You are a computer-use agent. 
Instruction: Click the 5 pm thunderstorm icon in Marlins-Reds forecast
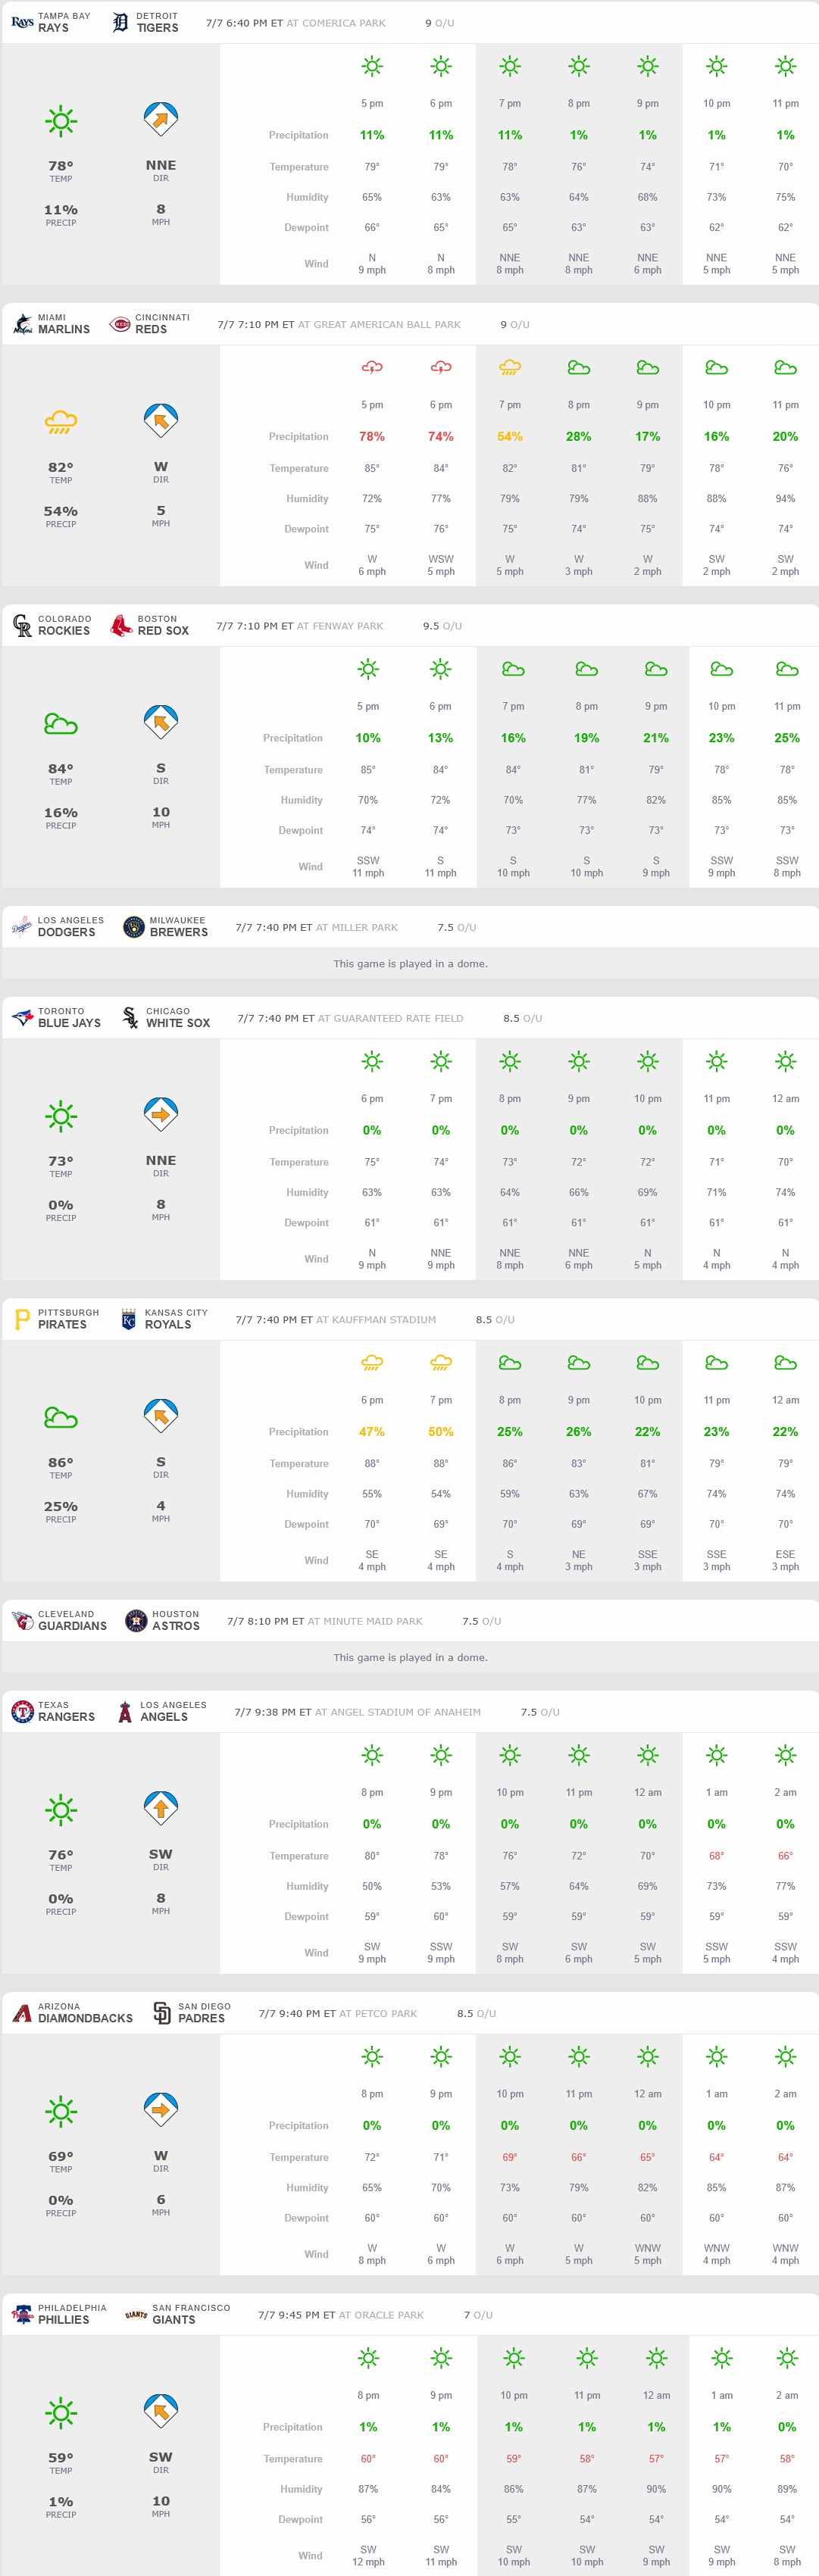(372, 368)
